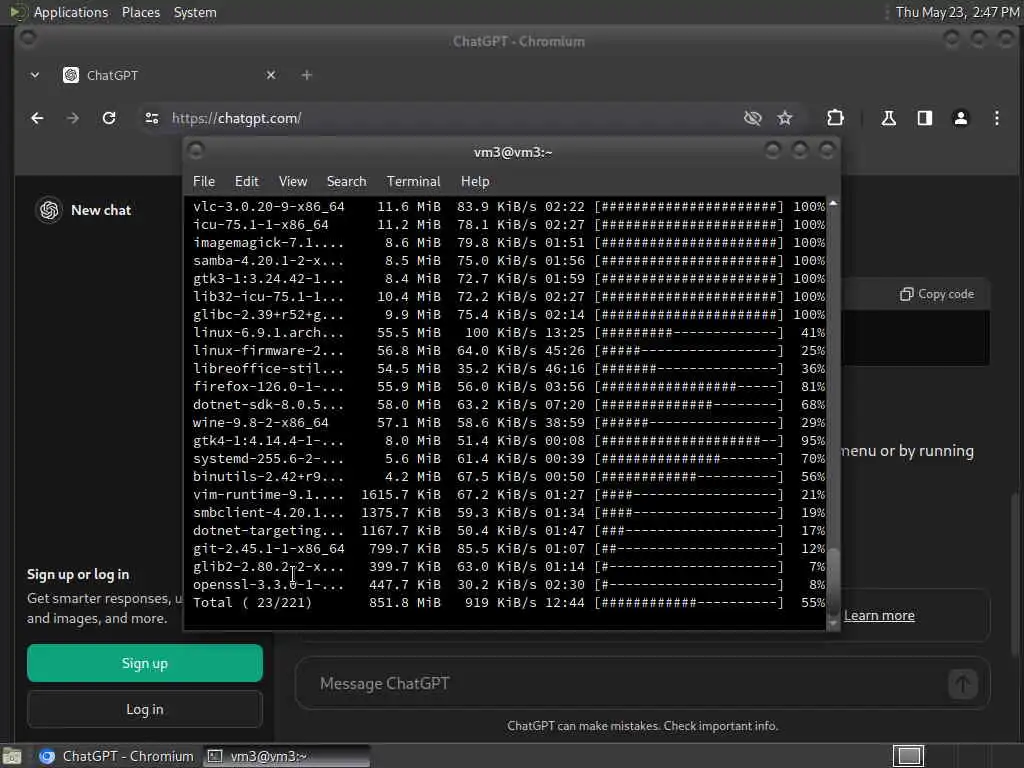Go back using the browser back arrow

tap(37, 118)
